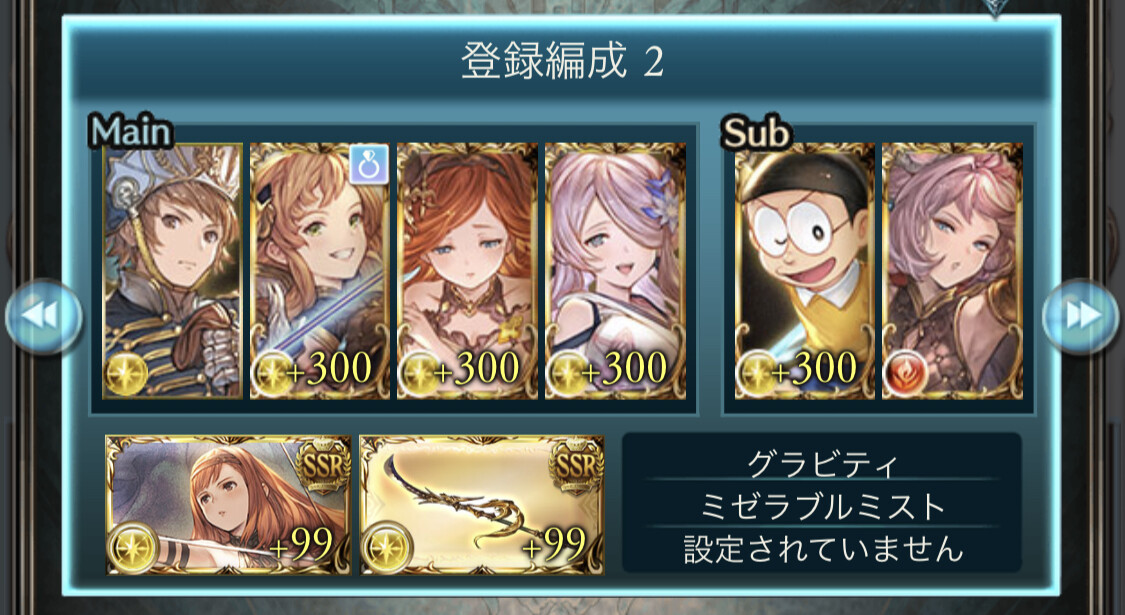Select the sub member with fire element icon

[952, 271]
